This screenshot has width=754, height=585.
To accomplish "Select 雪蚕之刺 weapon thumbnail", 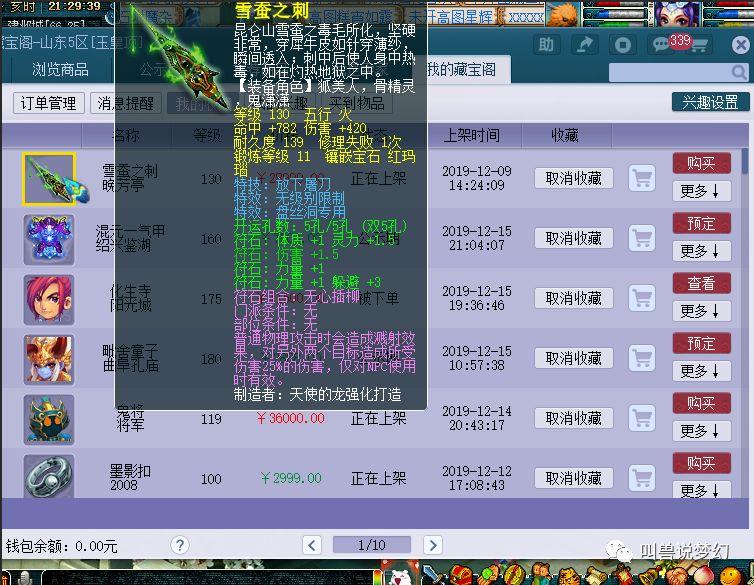I will coord(49,179).
